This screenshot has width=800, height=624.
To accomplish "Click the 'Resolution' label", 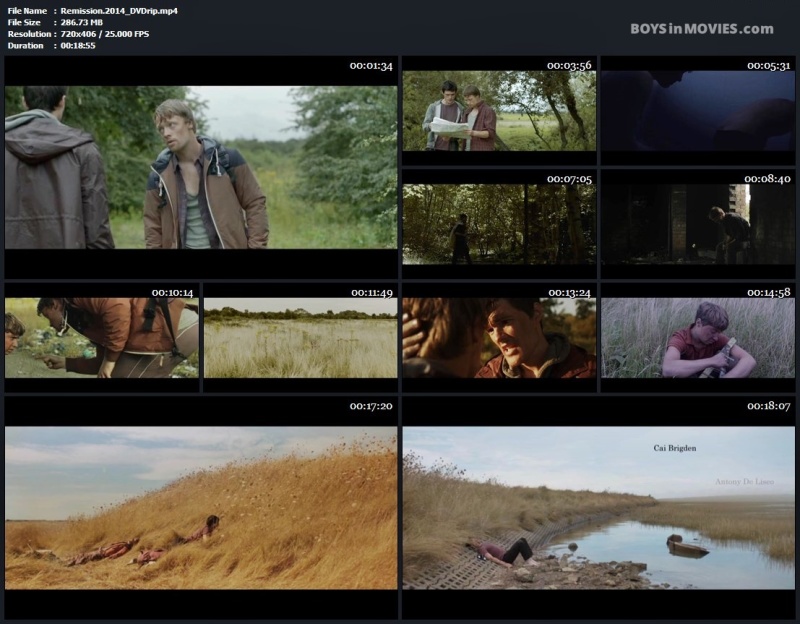I will tap(29, 34).
